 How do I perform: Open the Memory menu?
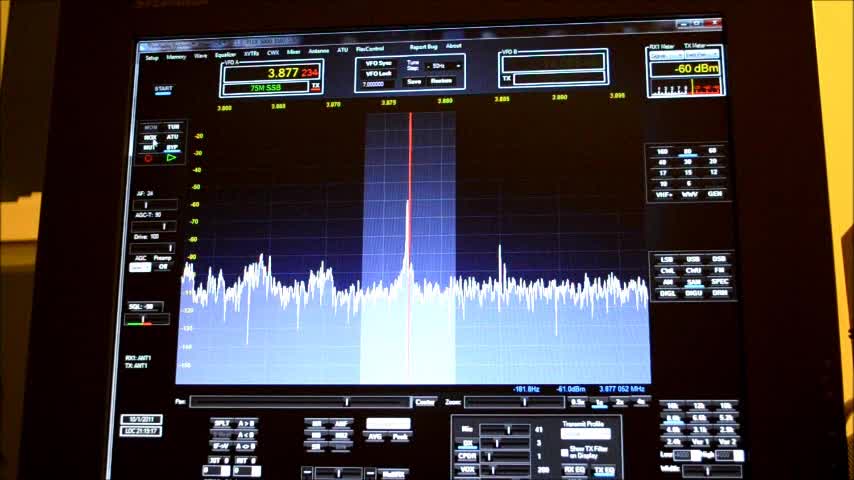click(x=176, y=57)
